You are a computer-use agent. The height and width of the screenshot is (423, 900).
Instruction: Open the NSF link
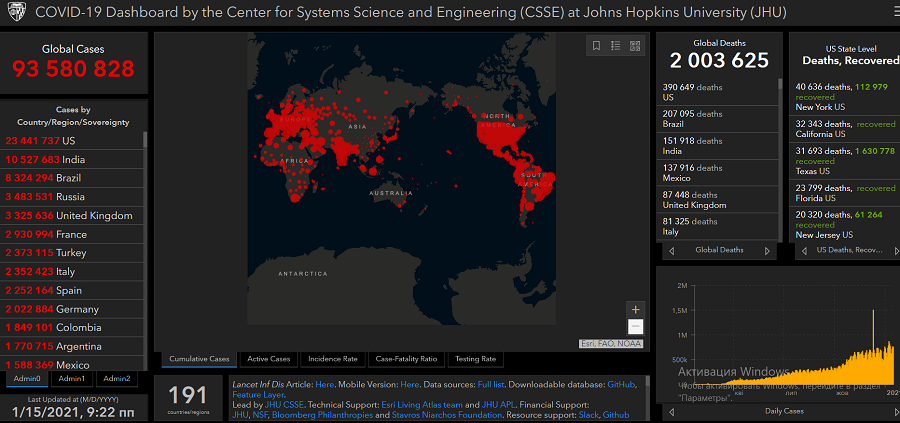[259, 415]
